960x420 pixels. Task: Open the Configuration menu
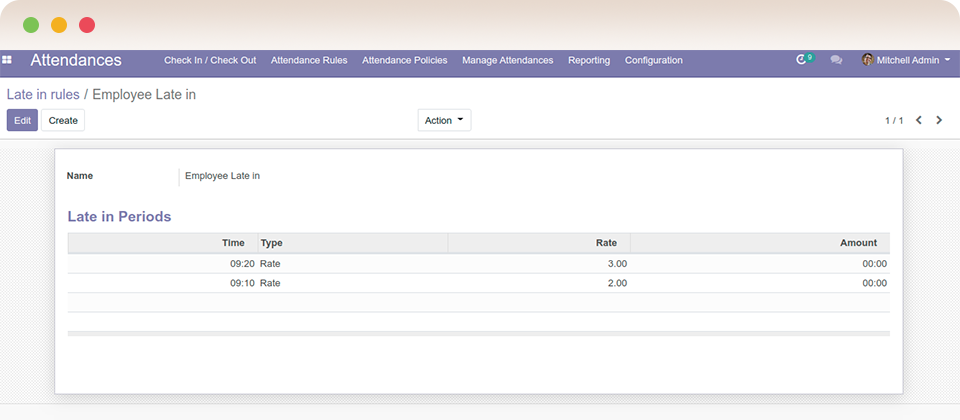pyautogui.click(x=654, y=60)
